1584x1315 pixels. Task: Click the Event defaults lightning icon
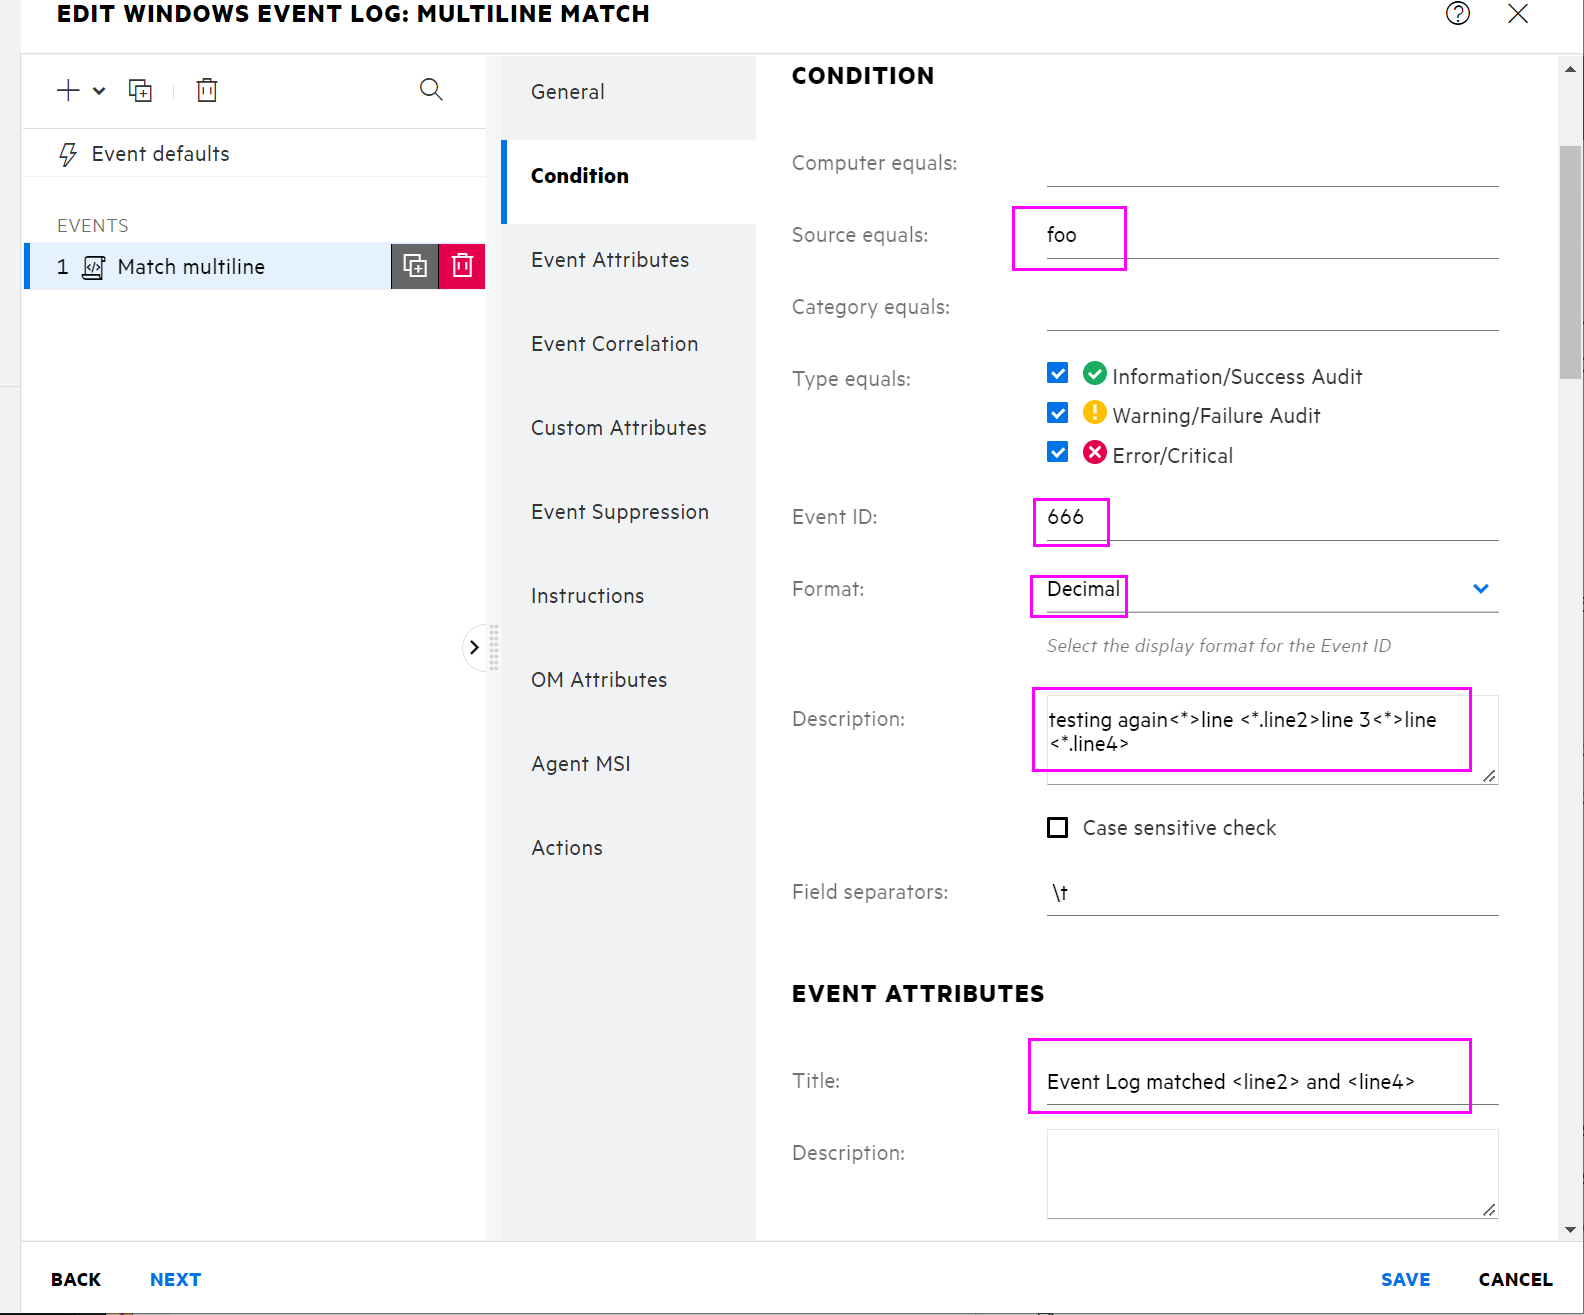tap(68, 154)
